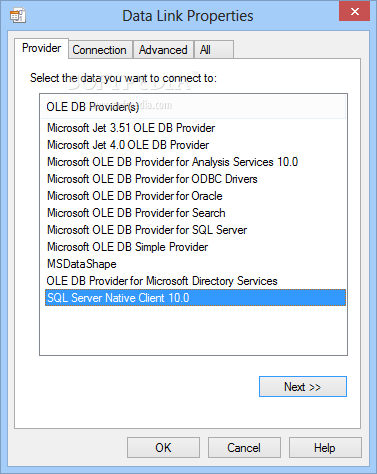The width and height of the screenshot is (377, 474).
Task: Click the Data Link Properties title bar icon
Action: pyautogui.click(x=18, y=16)
